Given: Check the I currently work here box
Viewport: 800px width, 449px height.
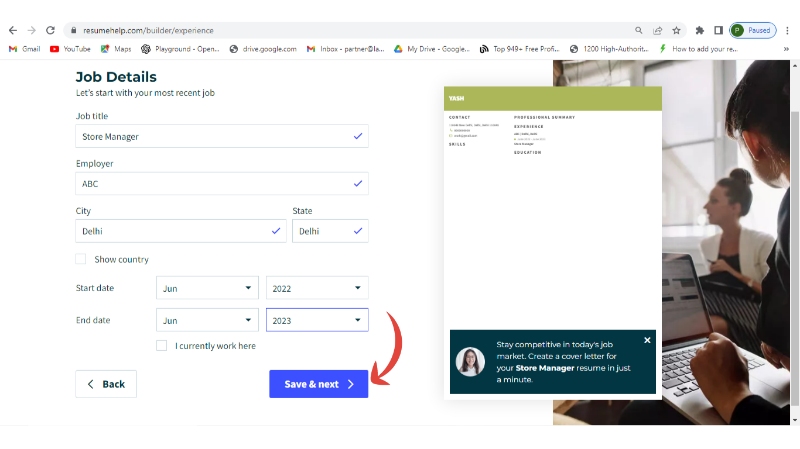Looking at the screenshot, I should [162, 346].
